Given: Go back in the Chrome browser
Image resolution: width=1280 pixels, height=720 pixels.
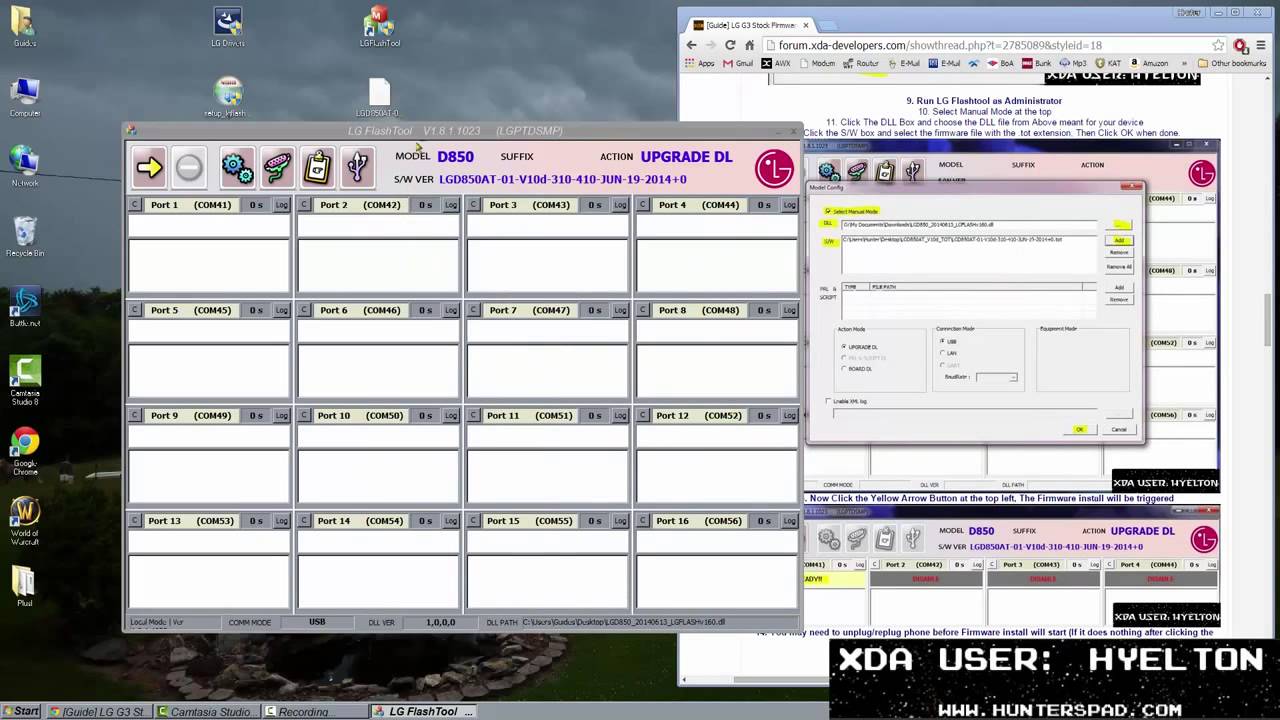Looking at the screenshot, I should 691,45.
